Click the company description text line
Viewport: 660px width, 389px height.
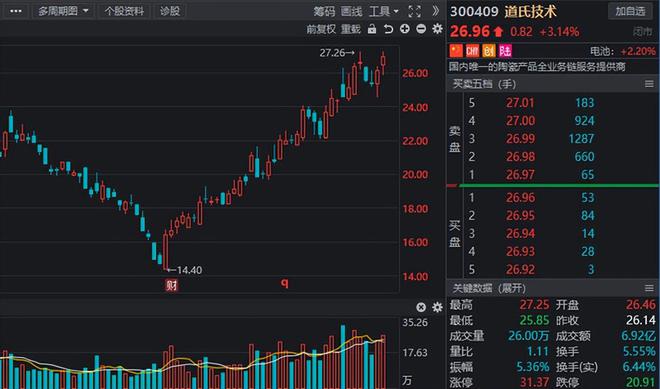pyautogui.click(x=537, y=67)
